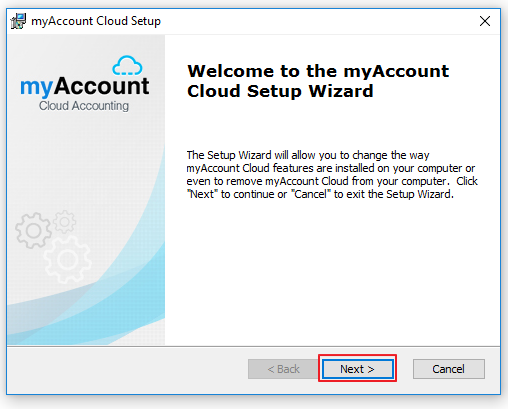
Task: Click the blue cloud logo icon
Action: (127, 66)
